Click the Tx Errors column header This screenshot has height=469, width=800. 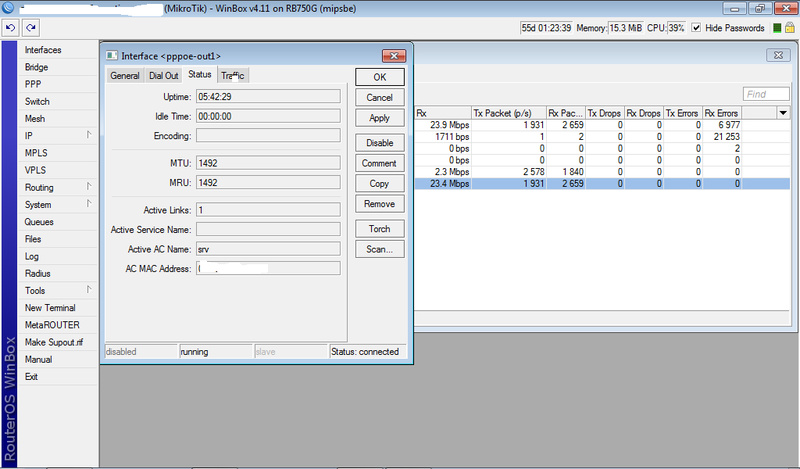683,113
